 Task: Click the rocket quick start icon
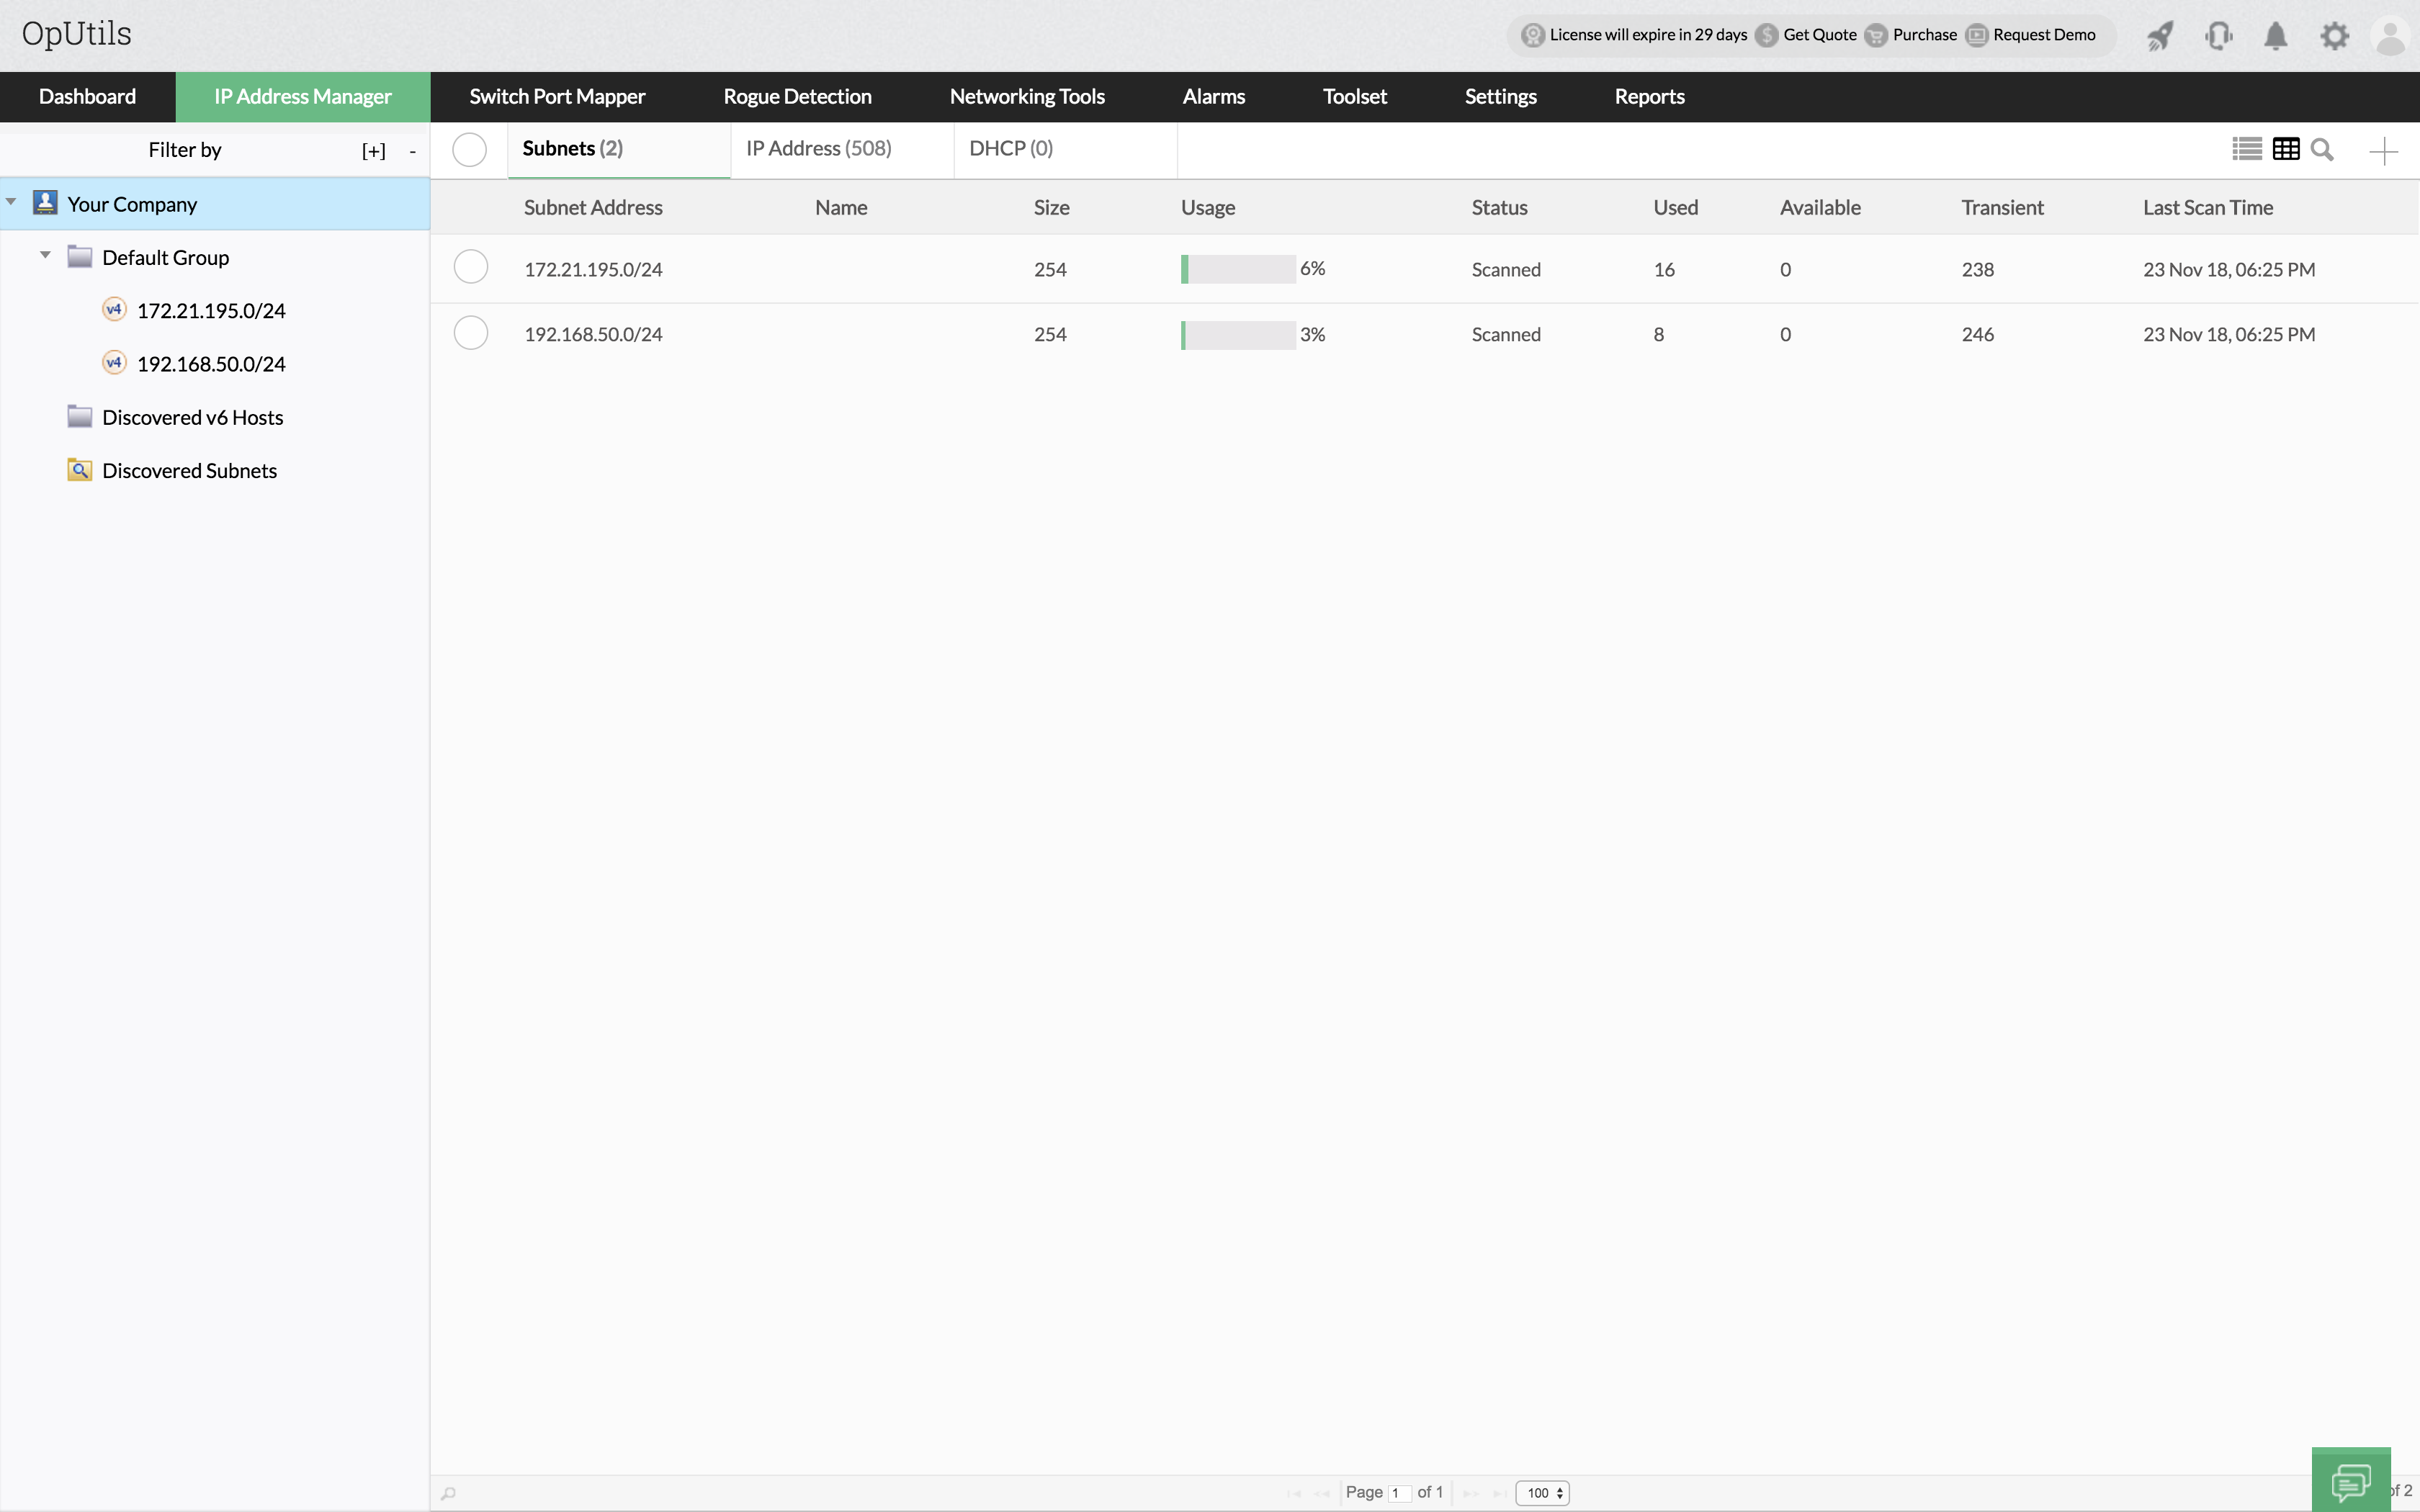(x=2160, y=36)
